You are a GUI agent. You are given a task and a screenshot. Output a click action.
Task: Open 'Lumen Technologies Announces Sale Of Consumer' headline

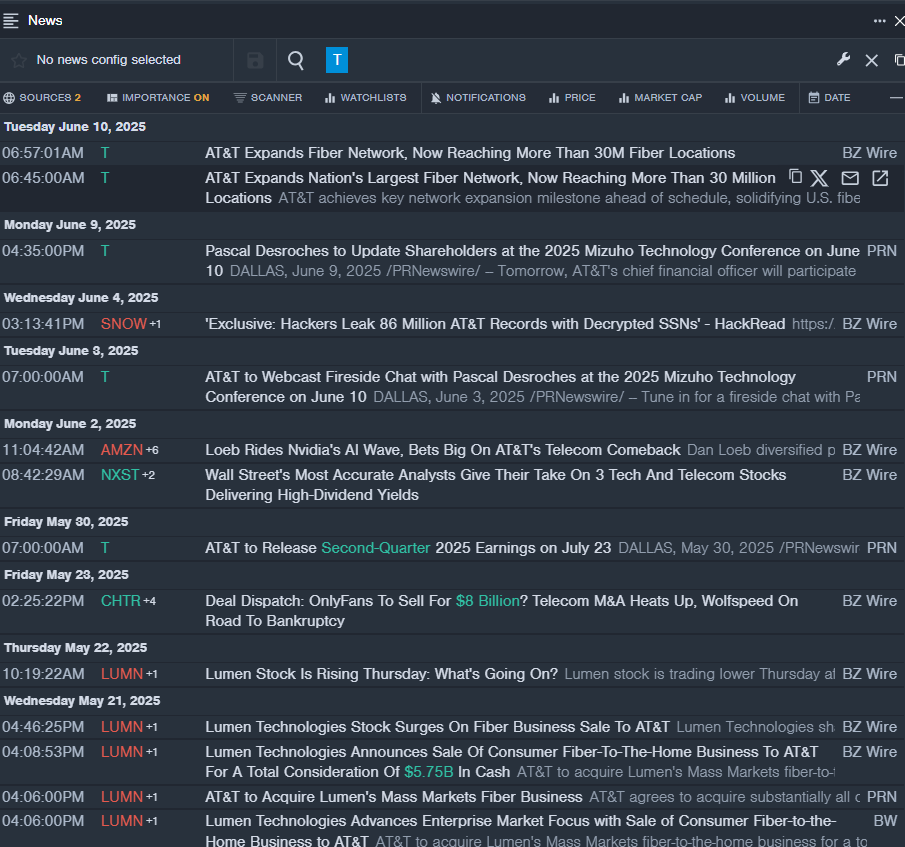pos(511,762)
